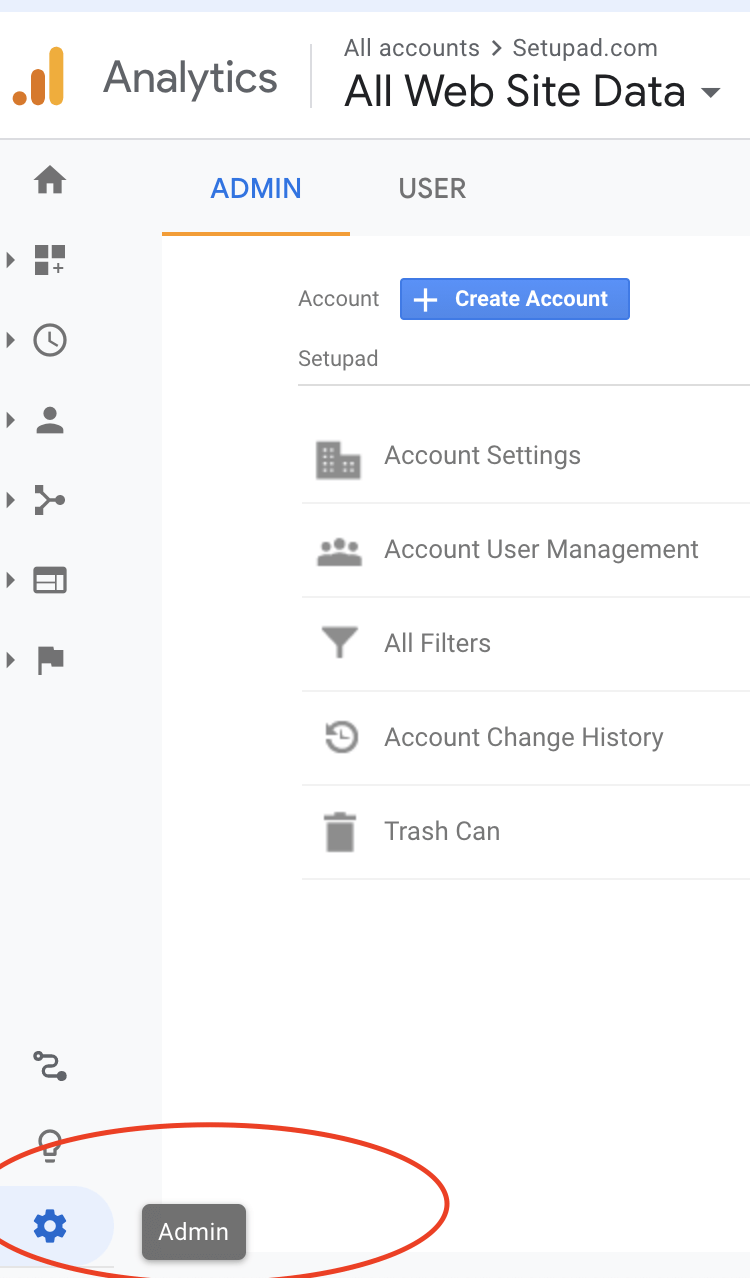750x1278 pixels.
Task: Open the All accounts breadcrumb link
Action: click(x=411, y=47)
